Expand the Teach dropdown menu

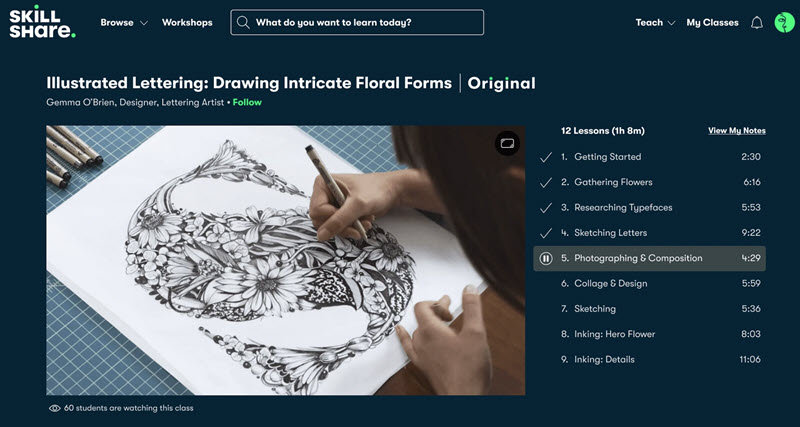(655, 22)
